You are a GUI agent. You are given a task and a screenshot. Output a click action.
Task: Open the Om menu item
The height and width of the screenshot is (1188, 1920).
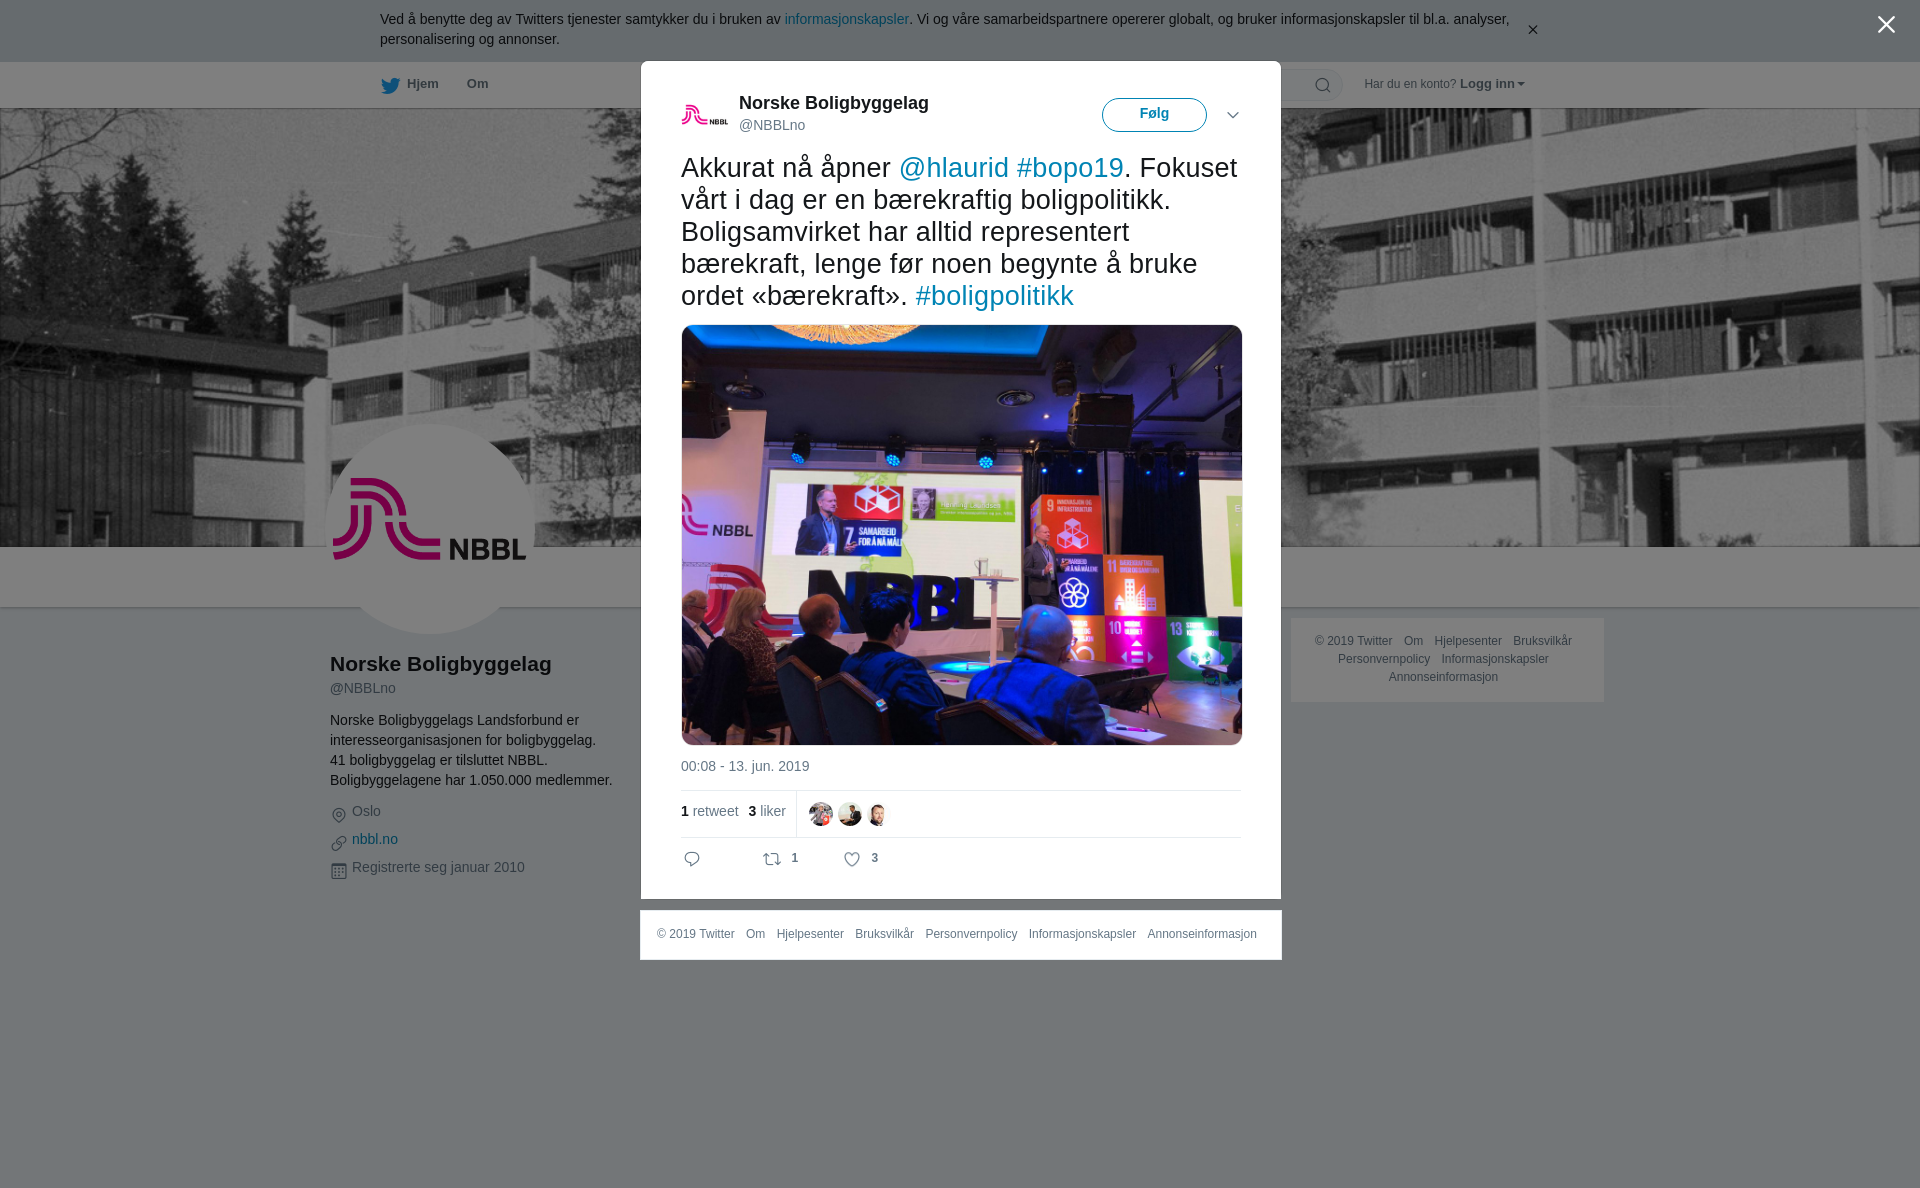coord(477,84)
